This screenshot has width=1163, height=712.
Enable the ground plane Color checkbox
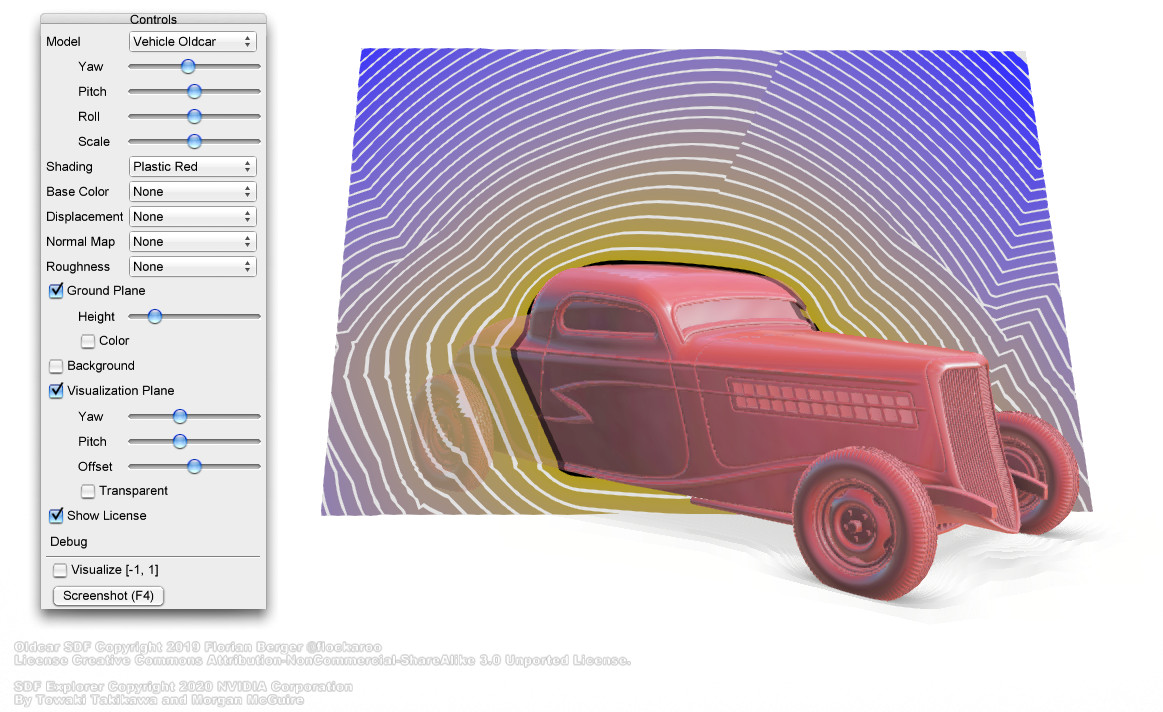pyautogui.click(x=88, y=341)
